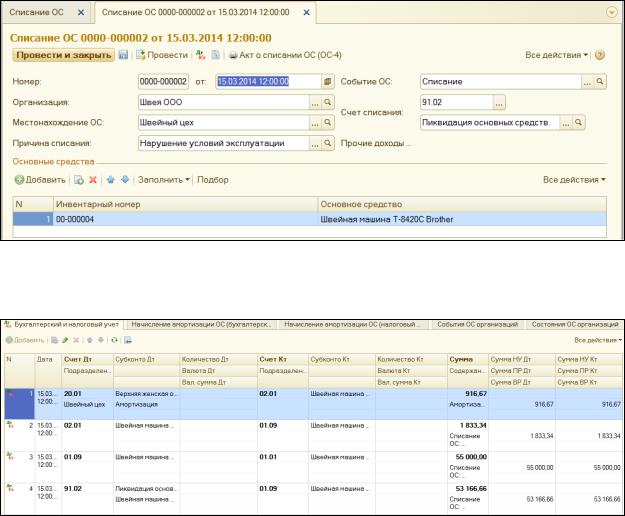Open the window list arrow at top right
Image resolution: width=625 pixels, height=516 pixels.
click(x=611, y=13)
